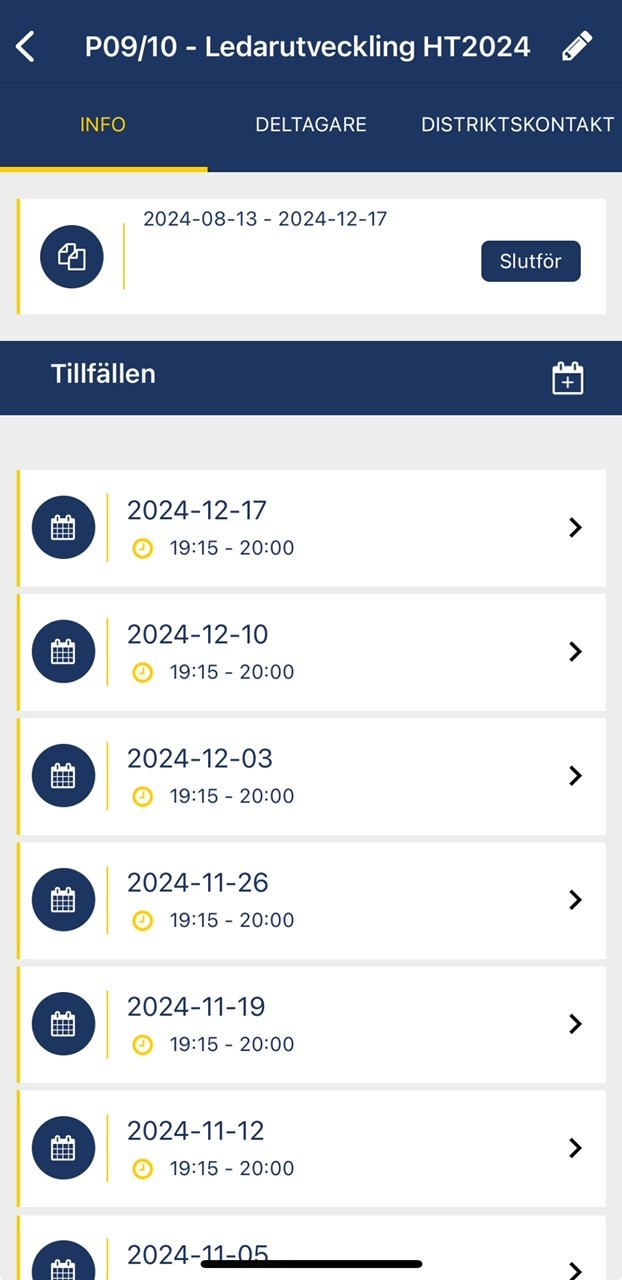Screen dimensions: 622x1280
Task: Tap calendar icon for 2024-12-17
Action: tap(63, 528)
